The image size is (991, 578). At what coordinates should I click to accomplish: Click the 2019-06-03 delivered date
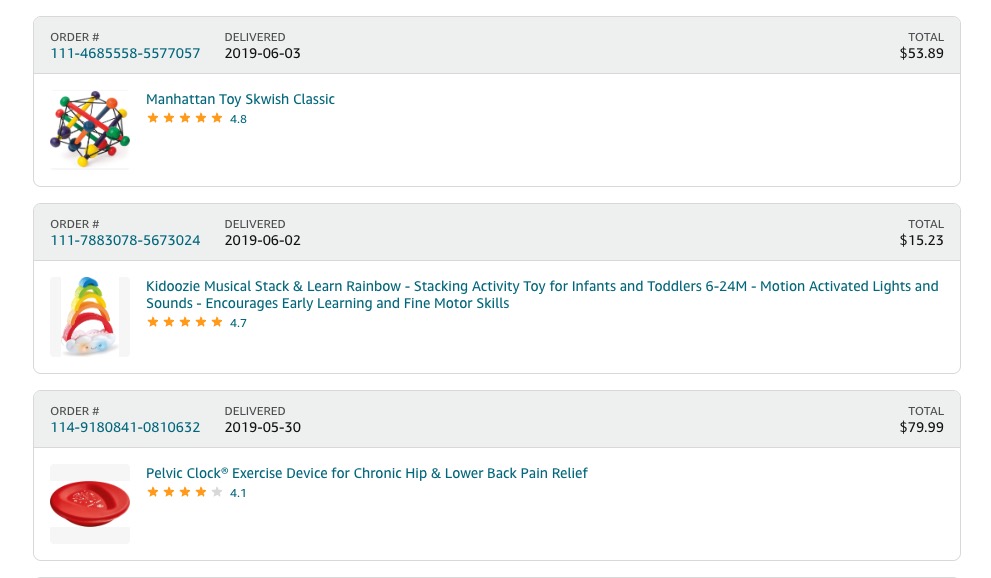point(262,53)
